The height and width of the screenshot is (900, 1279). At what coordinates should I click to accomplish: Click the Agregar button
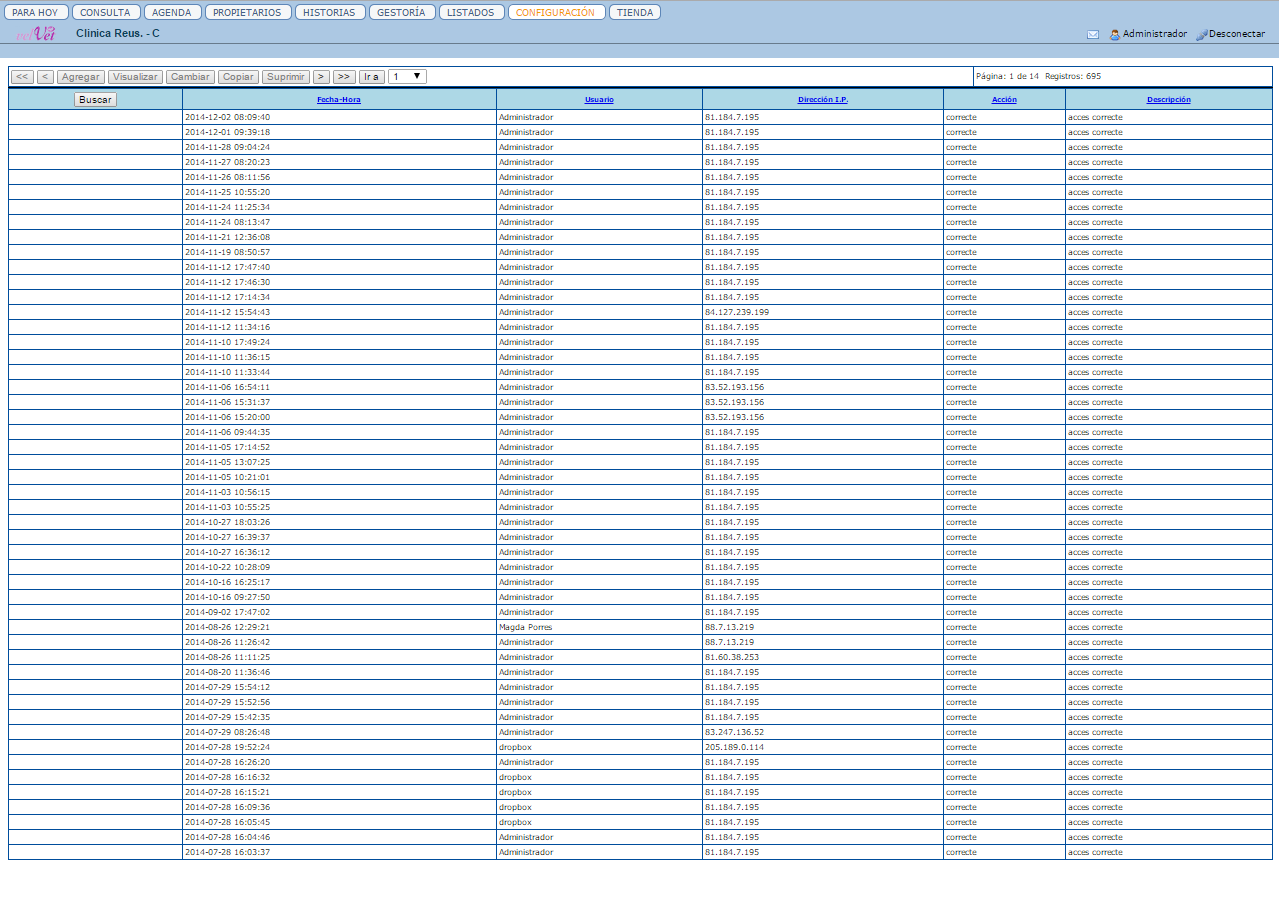point(81,76)
